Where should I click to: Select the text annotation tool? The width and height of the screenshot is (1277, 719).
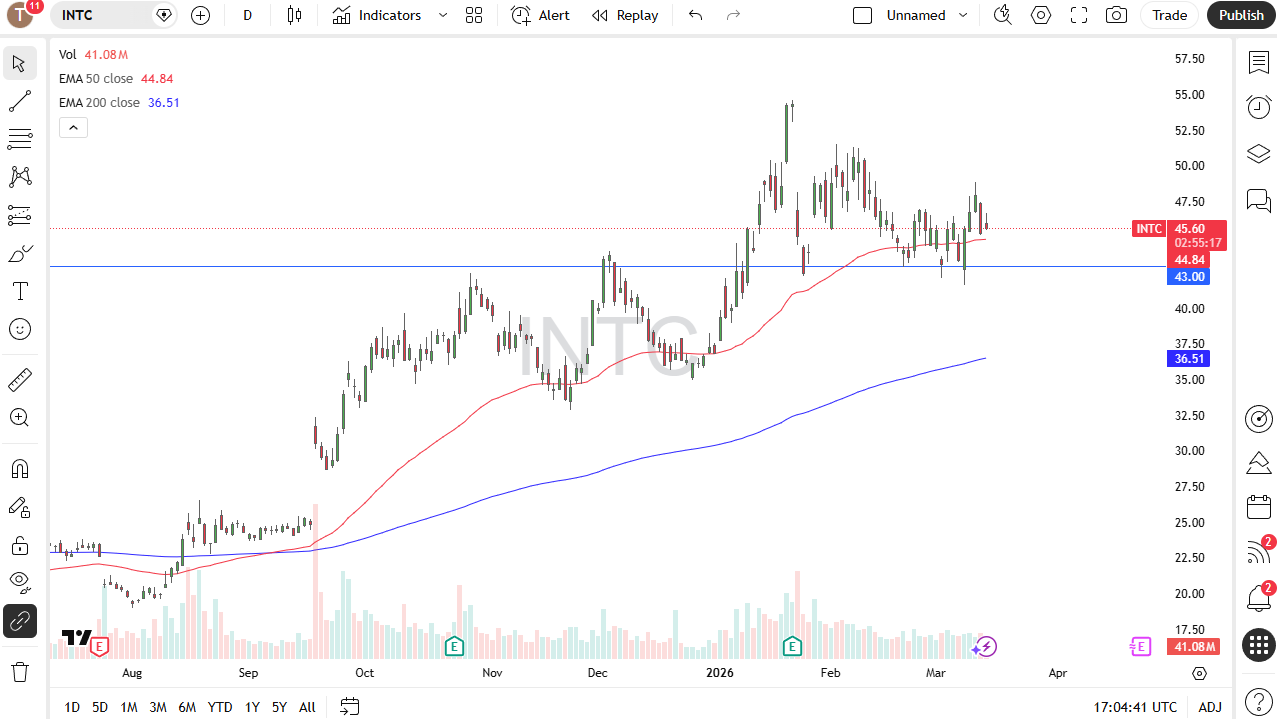click(19, 291)
